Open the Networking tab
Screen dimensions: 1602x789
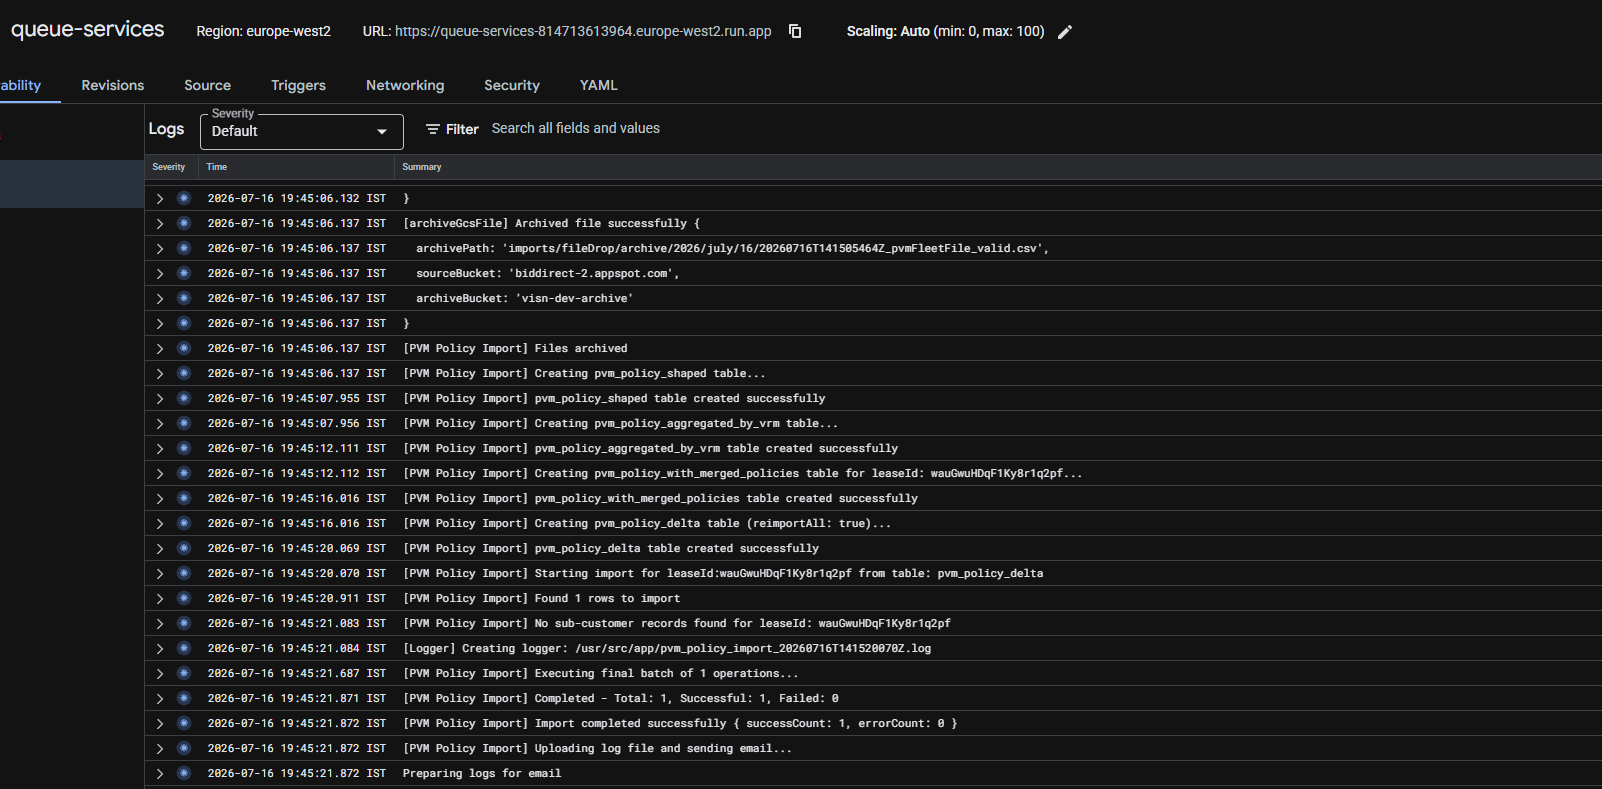tap(405, 85)
